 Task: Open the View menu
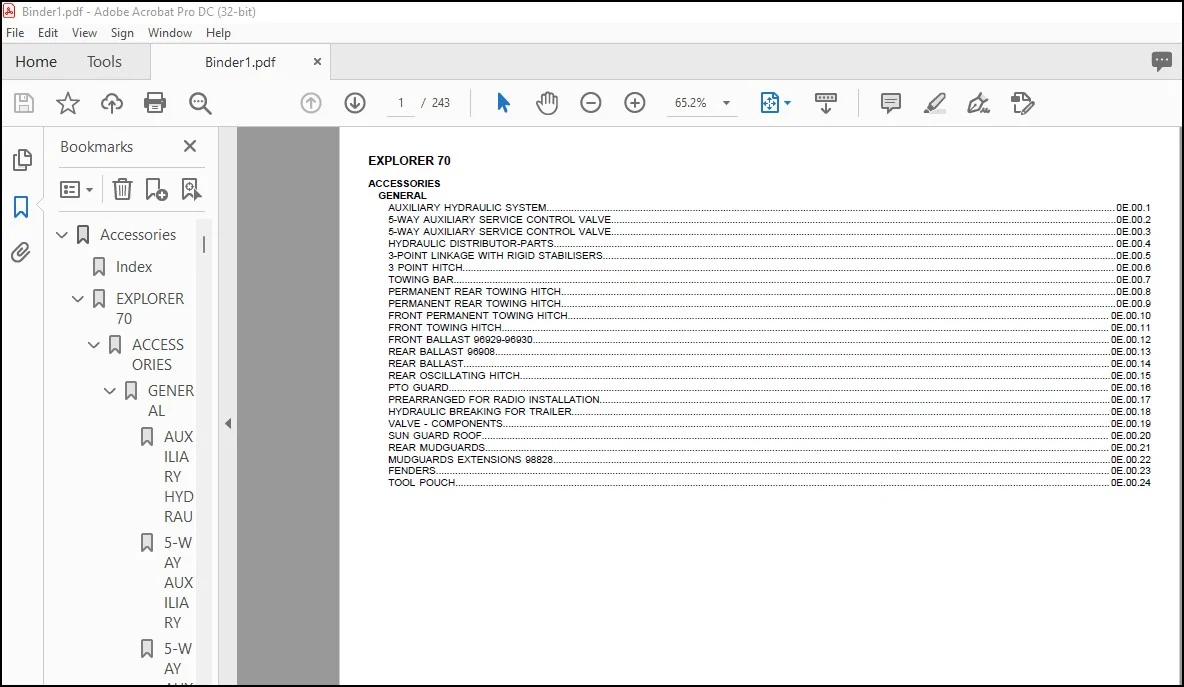click(84, 32)
